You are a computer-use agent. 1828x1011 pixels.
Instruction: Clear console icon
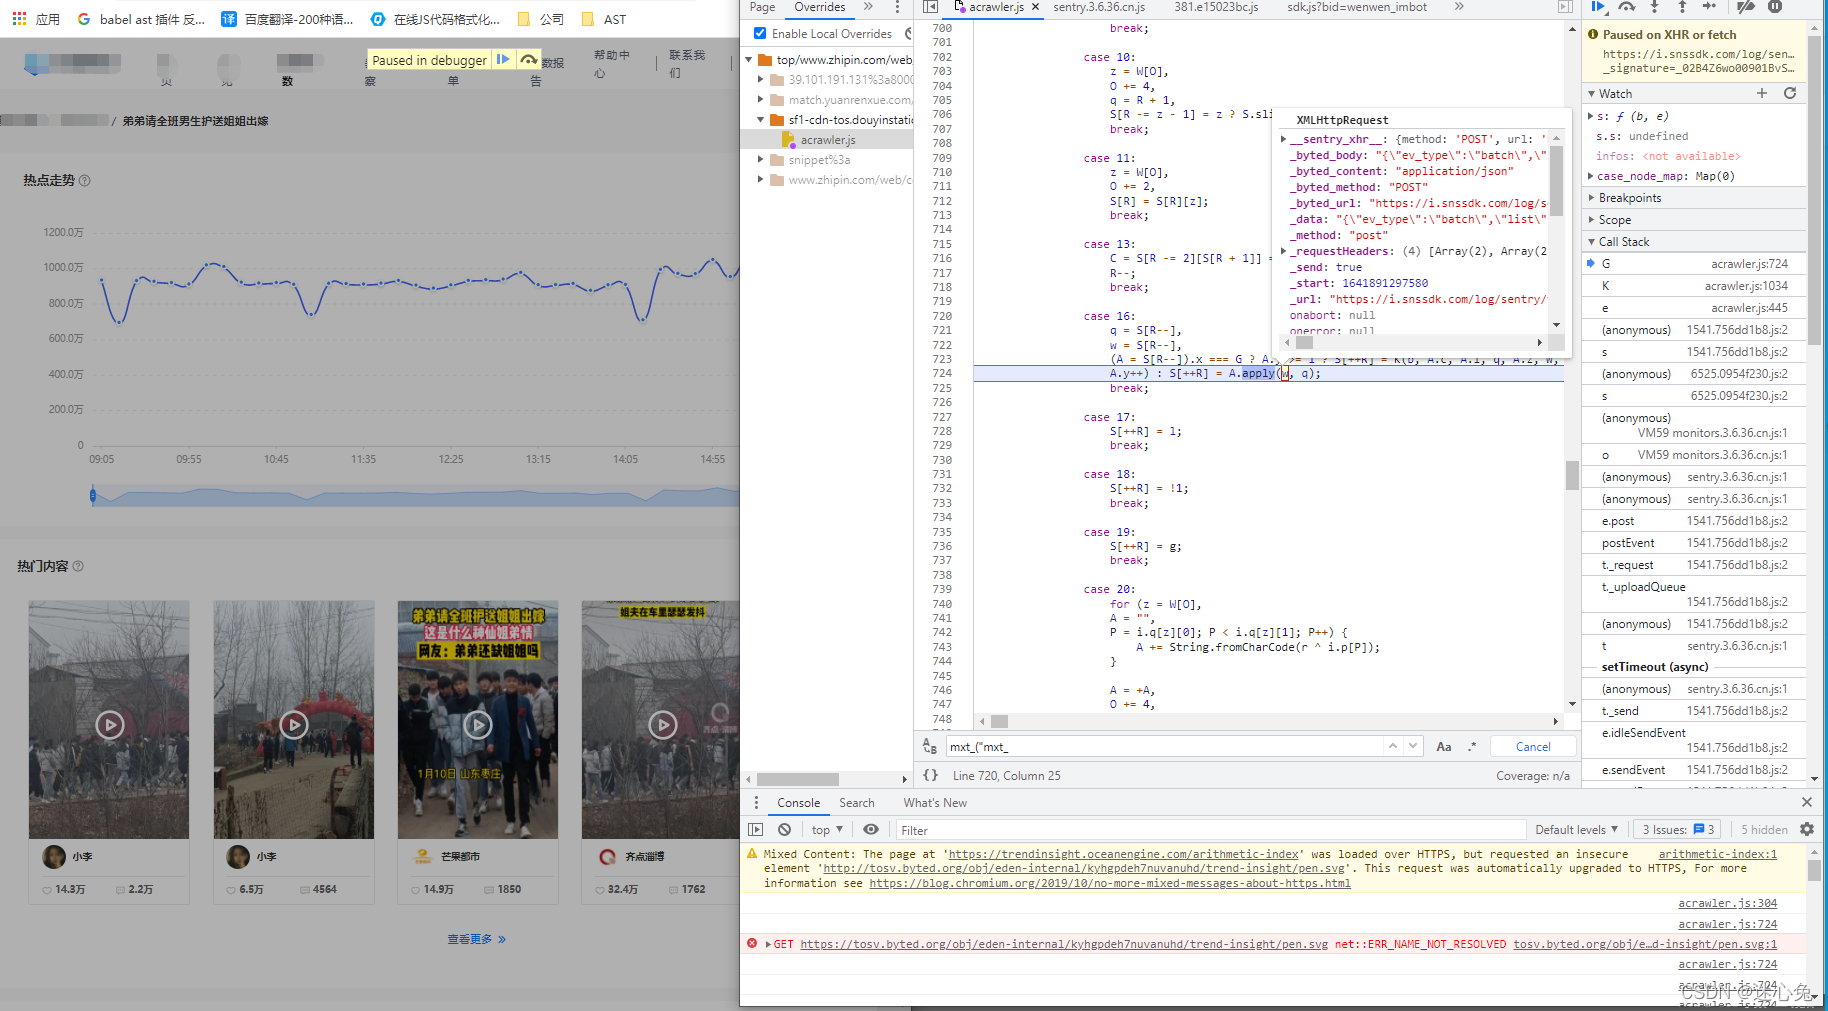785,829
